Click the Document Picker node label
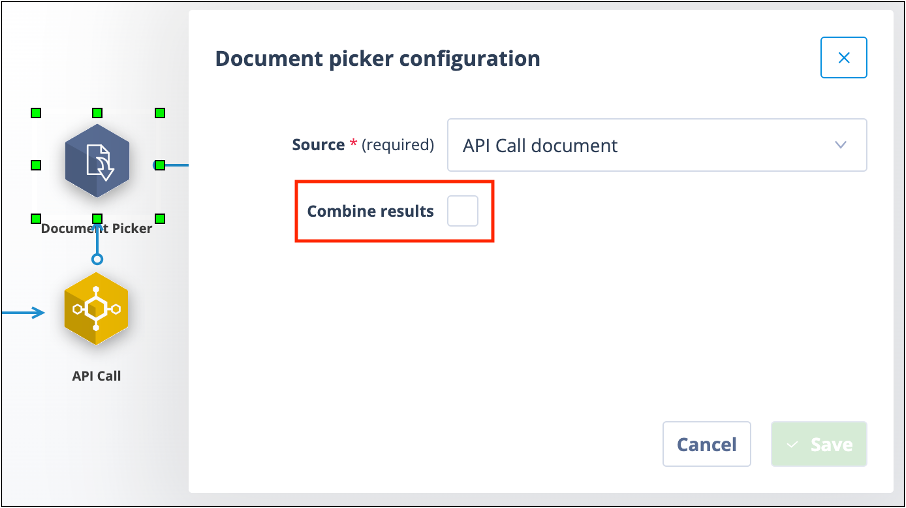 [96, 228]
